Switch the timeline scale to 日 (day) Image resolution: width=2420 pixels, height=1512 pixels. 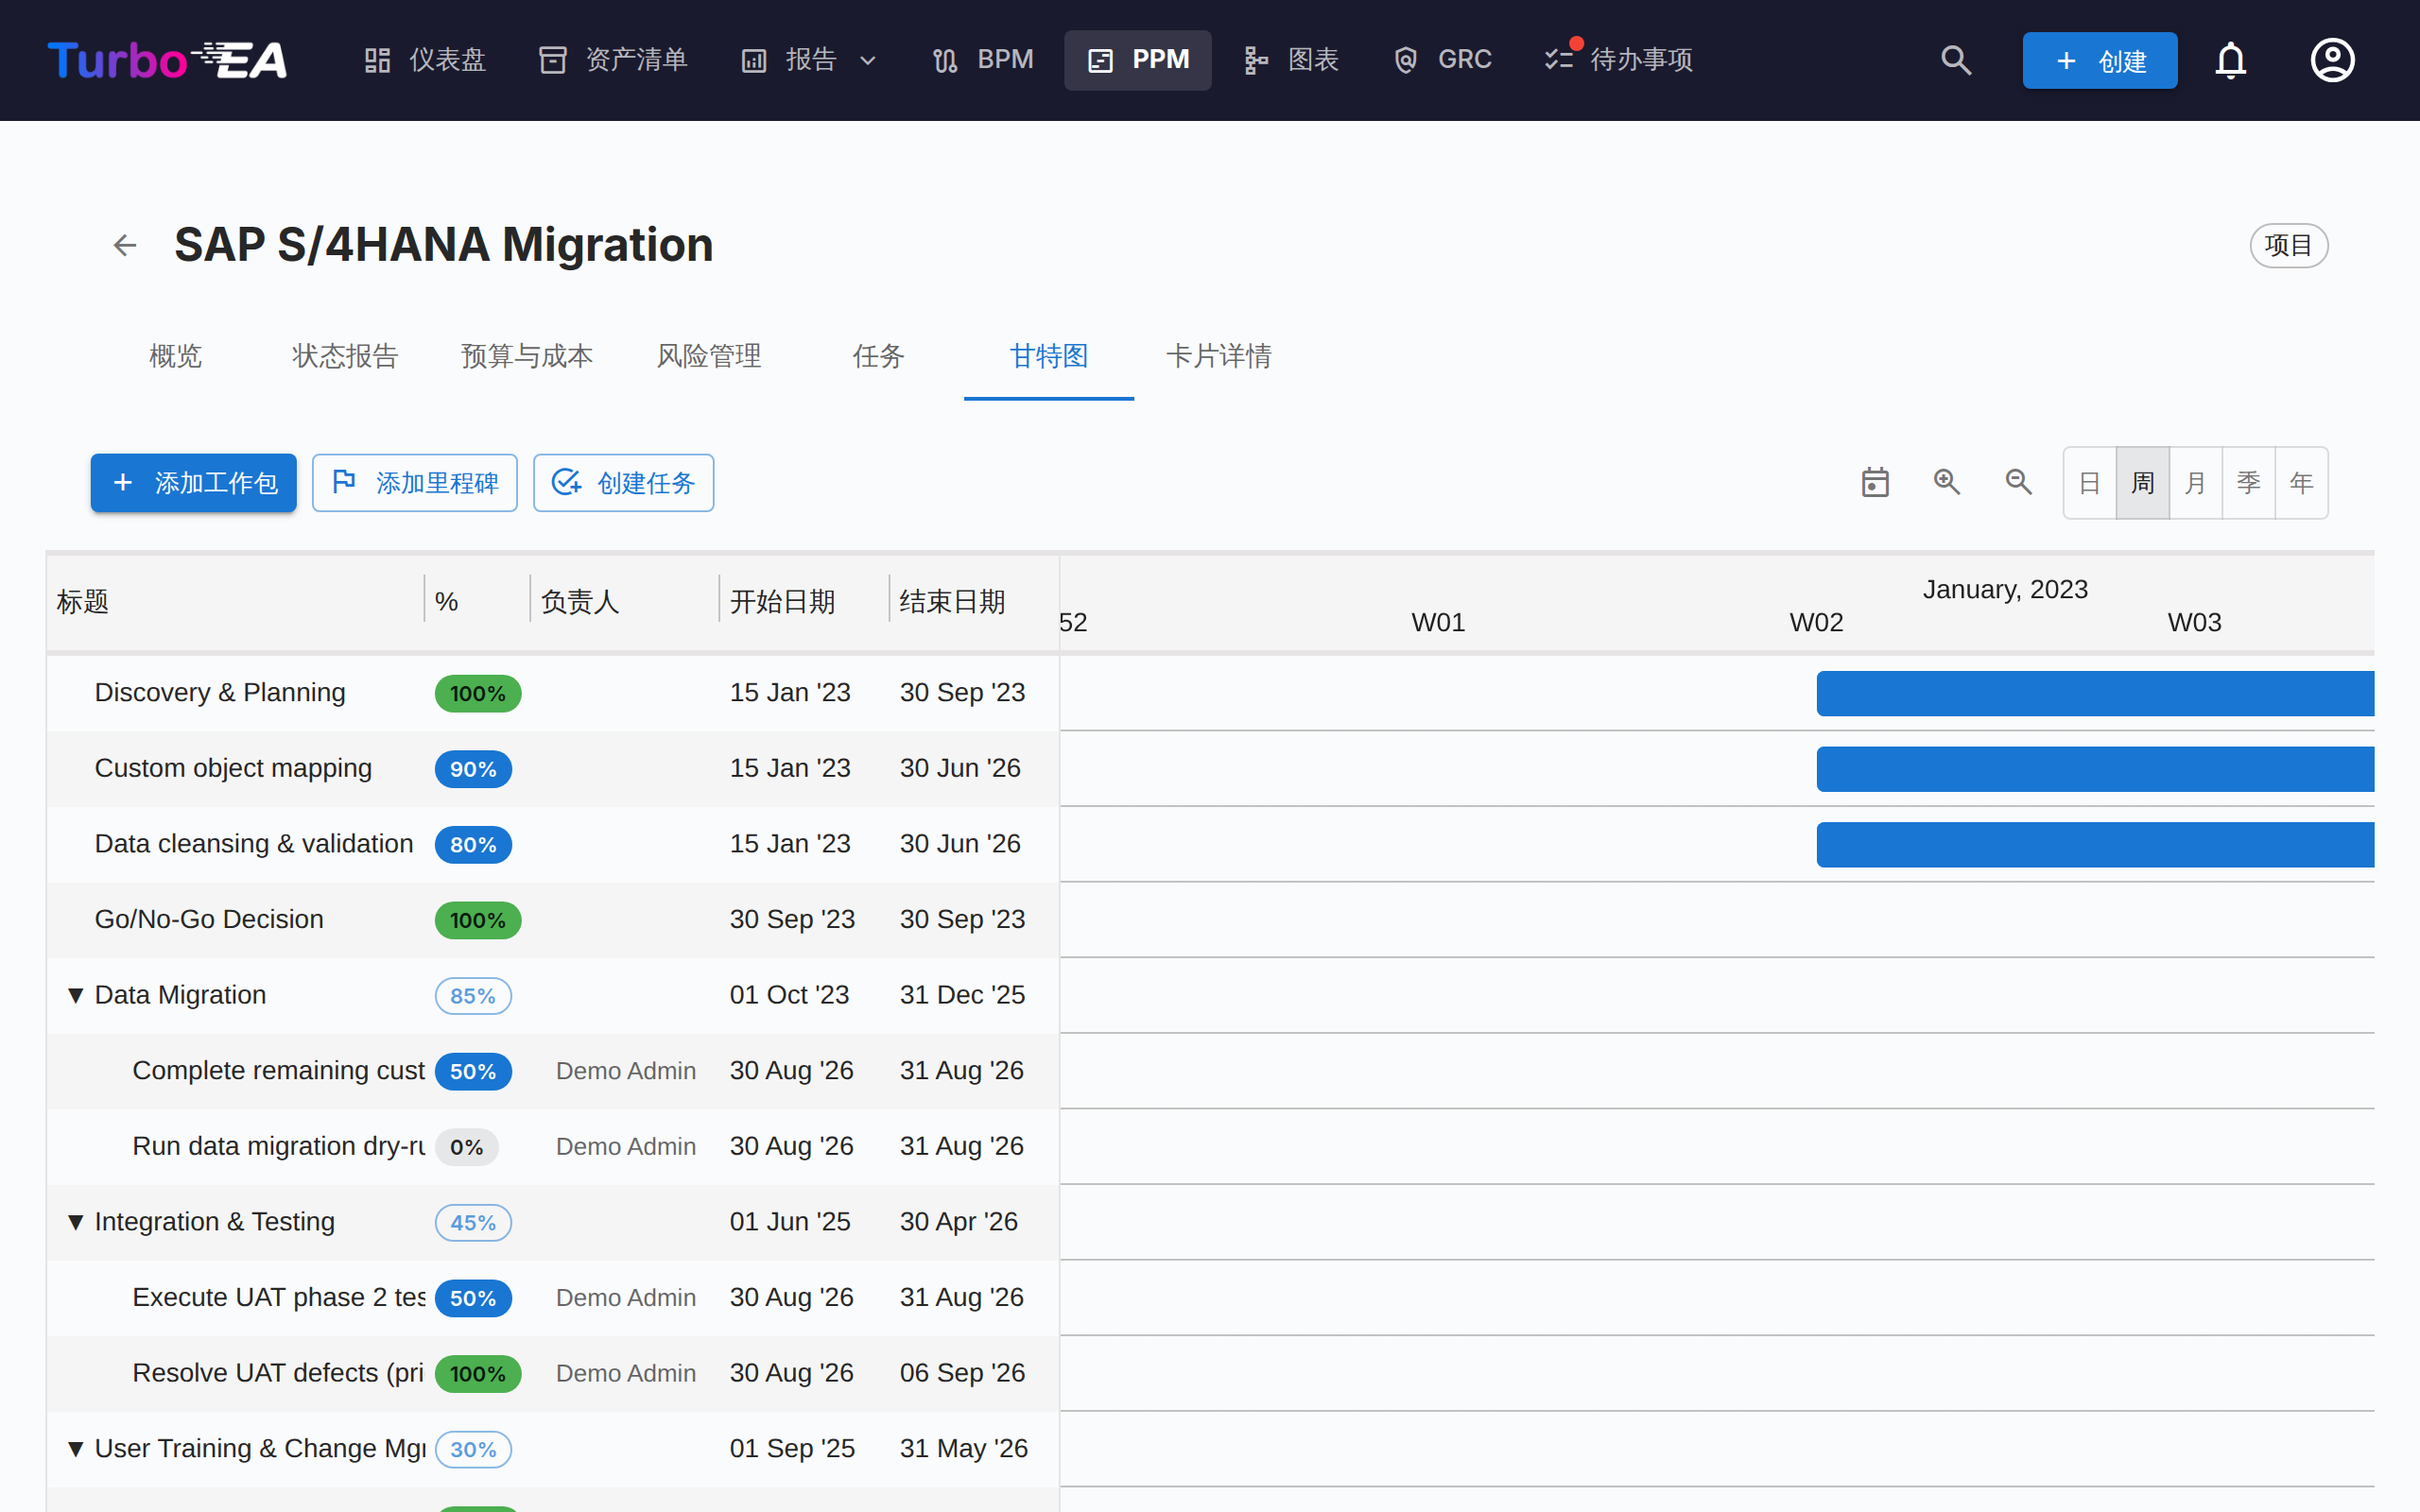(2089, 483)
